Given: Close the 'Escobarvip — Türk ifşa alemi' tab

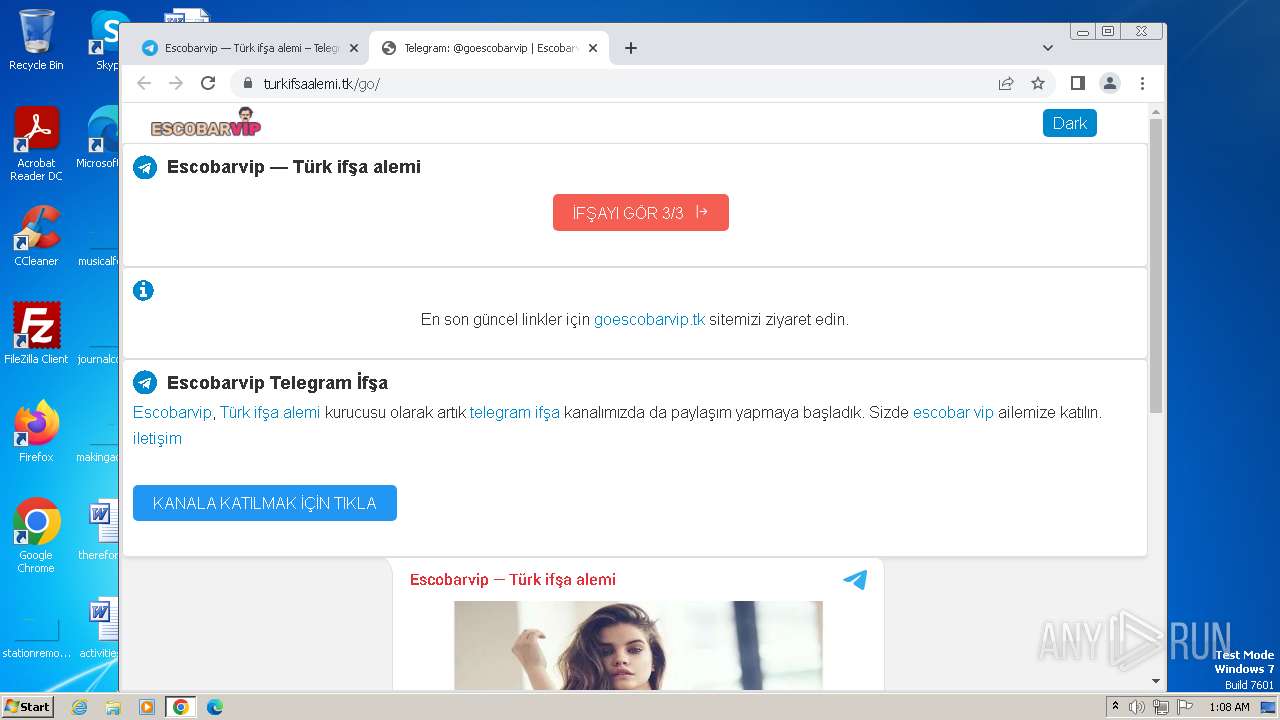Looking at the screenshot, I should (x=353, y=48).
